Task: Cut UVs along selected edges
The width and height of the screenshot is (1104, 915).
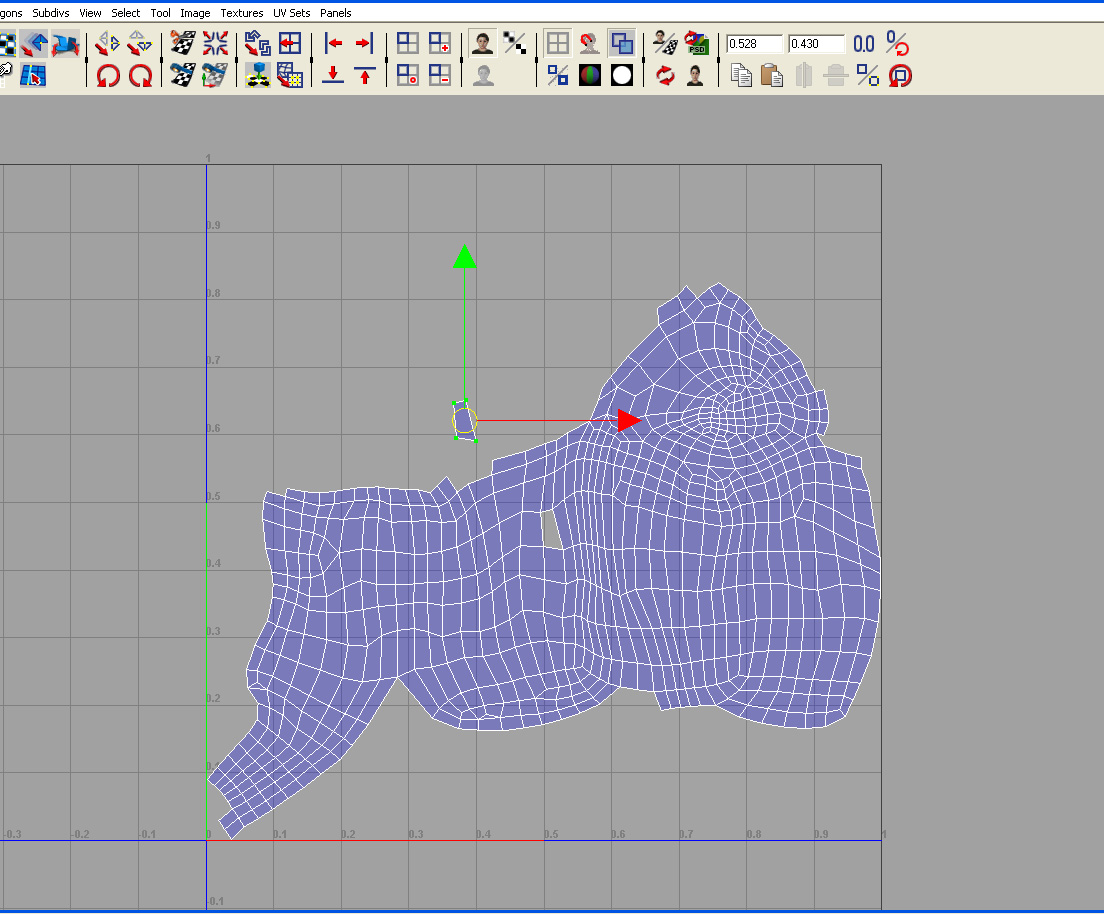Action: (x=182, y=43)
